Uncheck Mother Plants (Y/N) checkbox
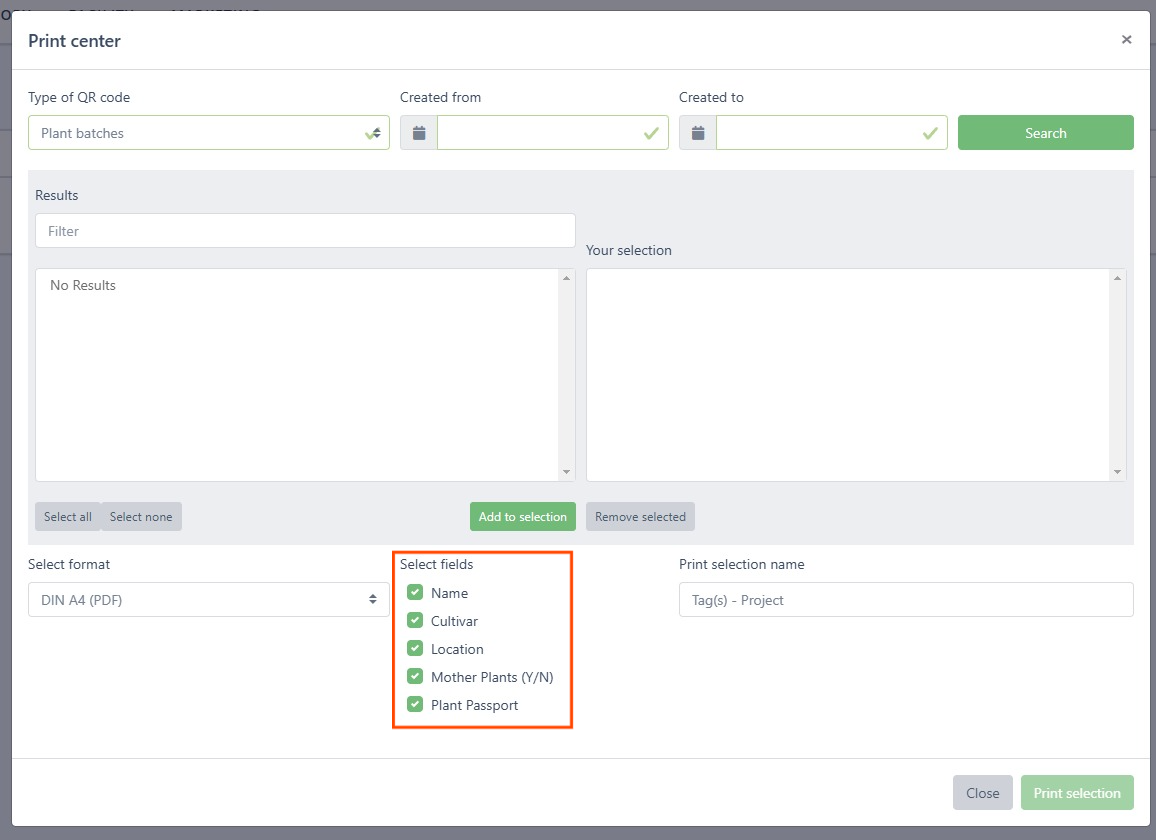The height and width of the screenshot is (840, 1156). pos(415,677)
